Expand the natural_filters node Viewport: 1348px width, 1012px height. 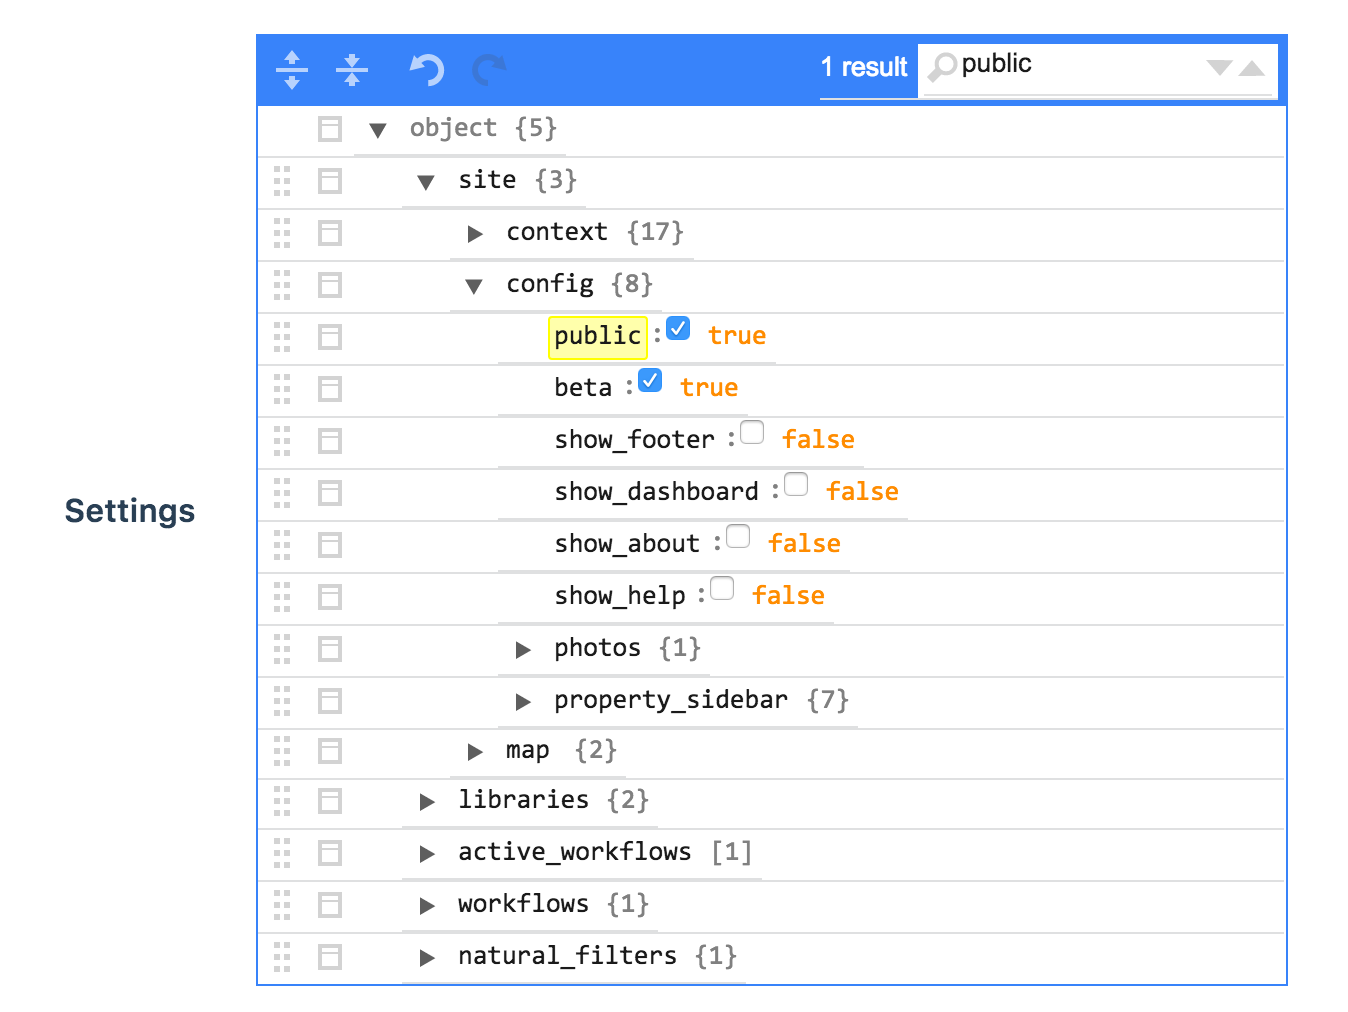point(427,958)
